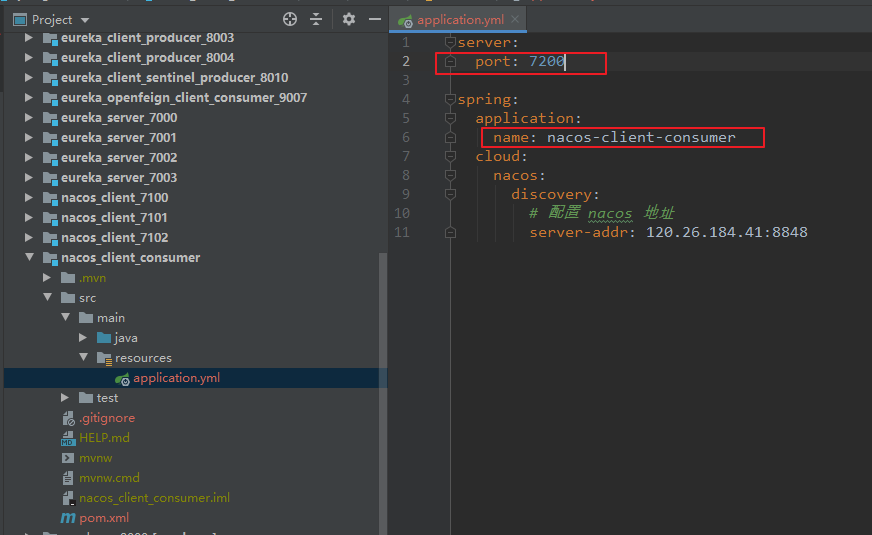Click the mvnw shell script icon
Image resolution: width=872 pixels, height=535 pixels.
tap(68, 458)
